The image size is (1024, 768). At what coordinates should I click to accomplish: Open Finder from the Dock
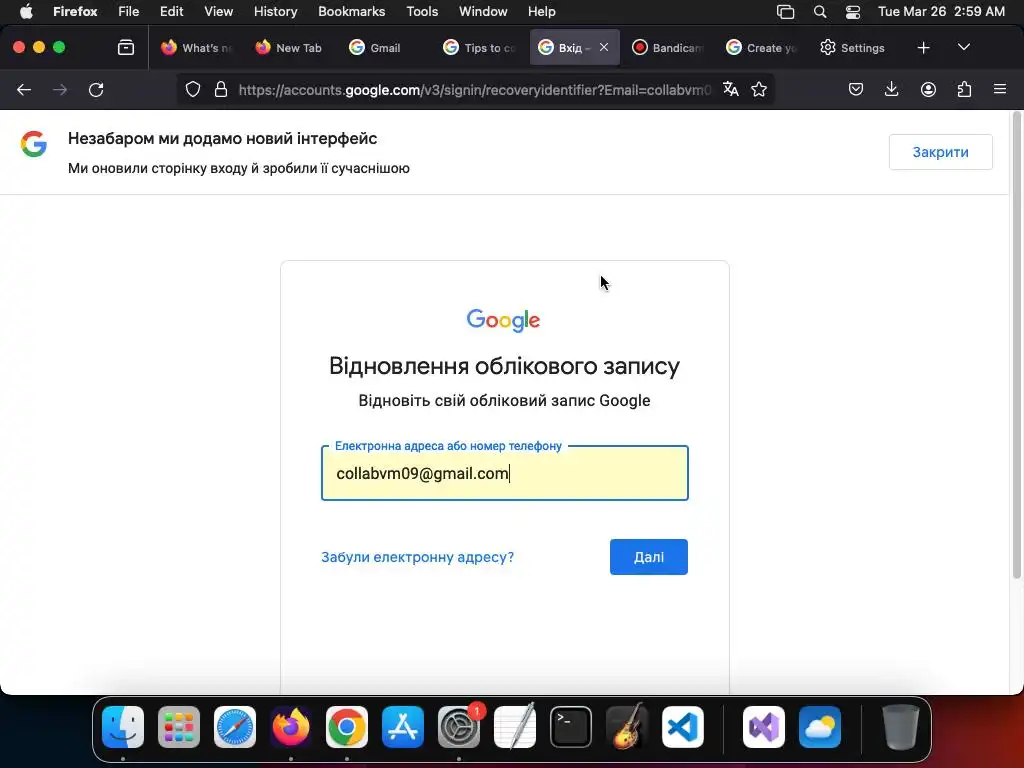coord(123,727)
